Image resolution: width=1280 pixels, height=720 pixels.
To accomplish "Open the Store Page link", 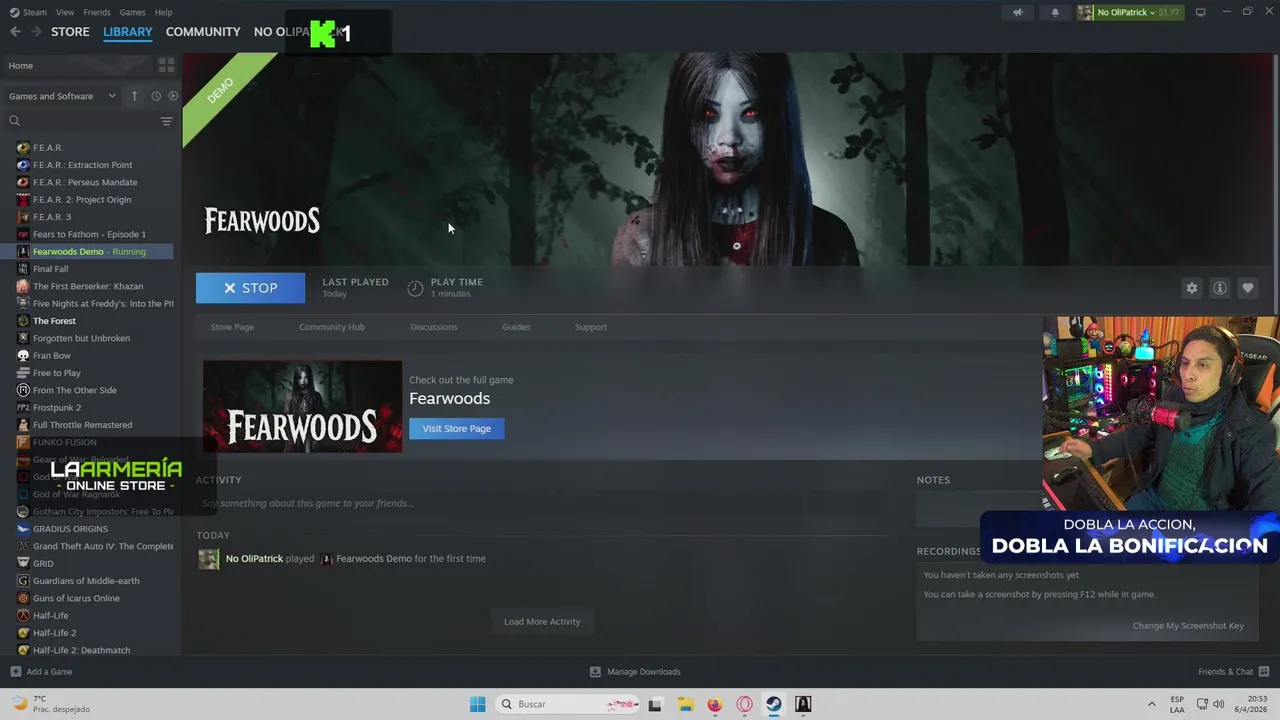I will [232, 327].
